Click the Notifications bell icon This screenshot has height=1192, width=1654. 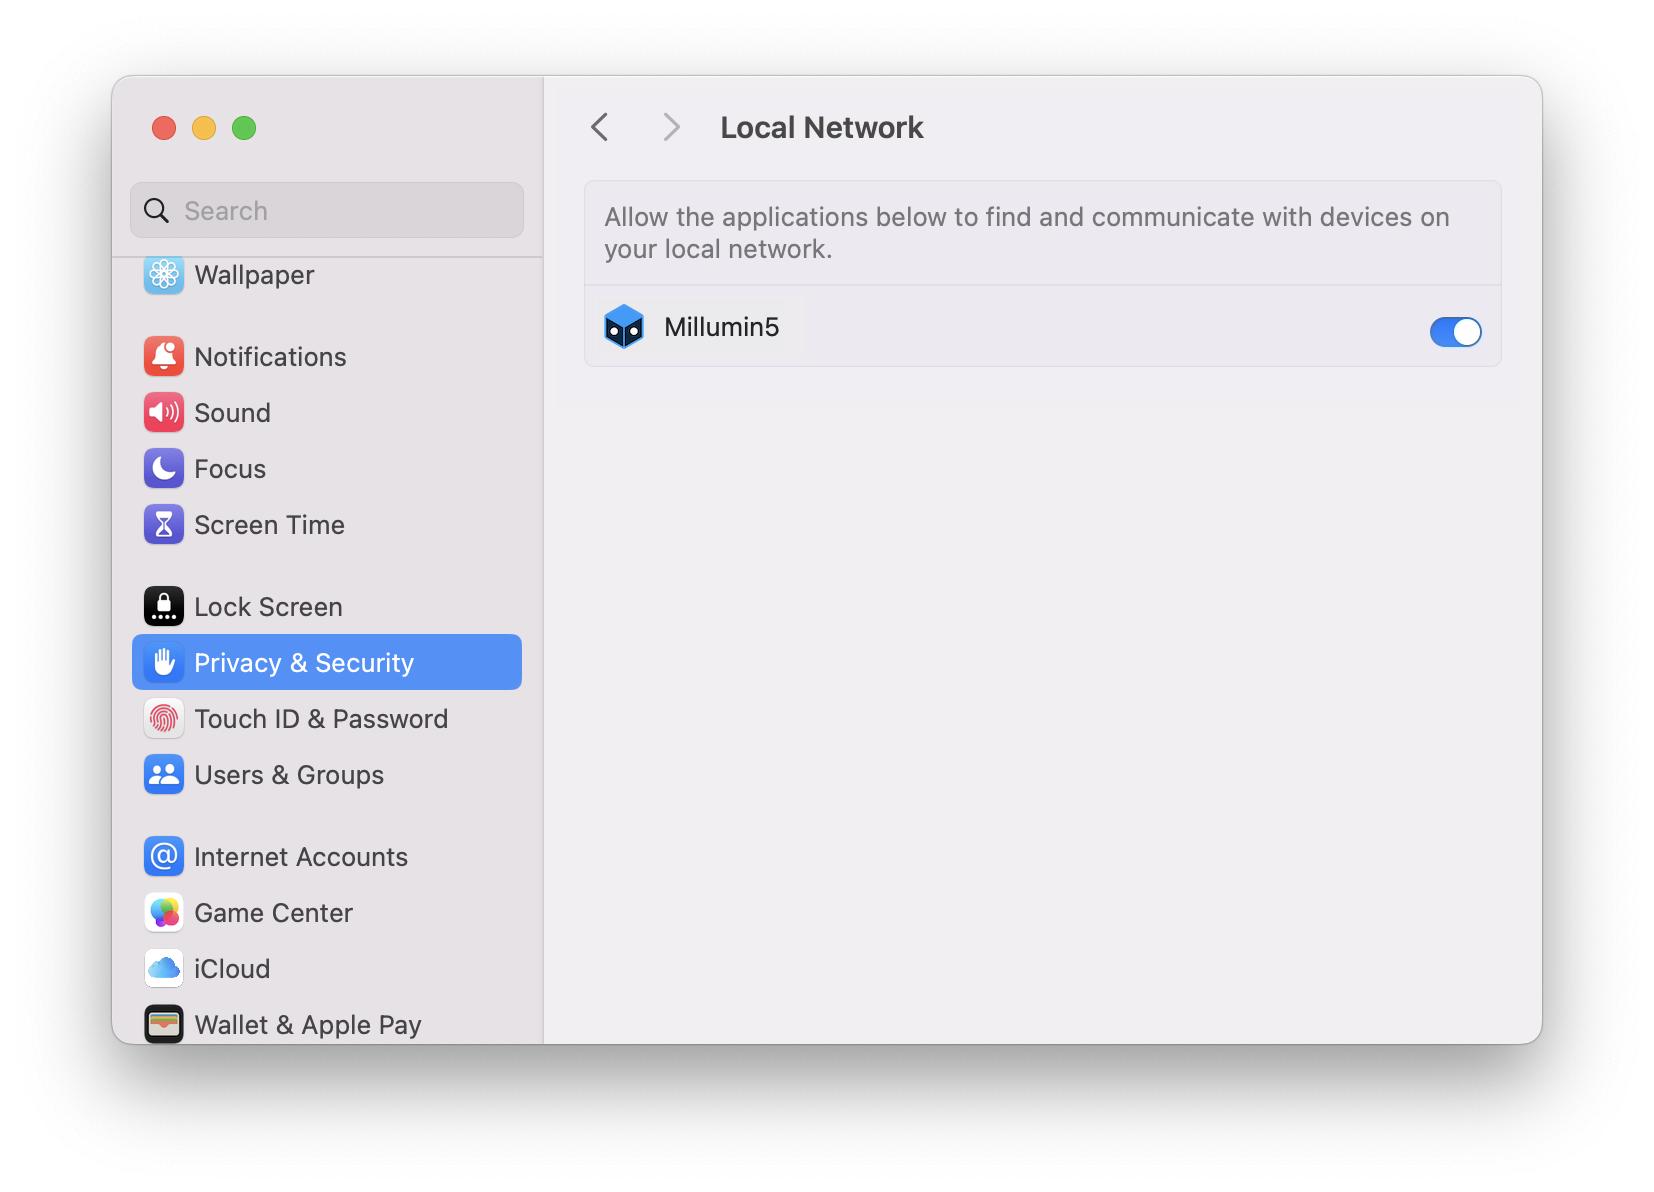point(164,357)
